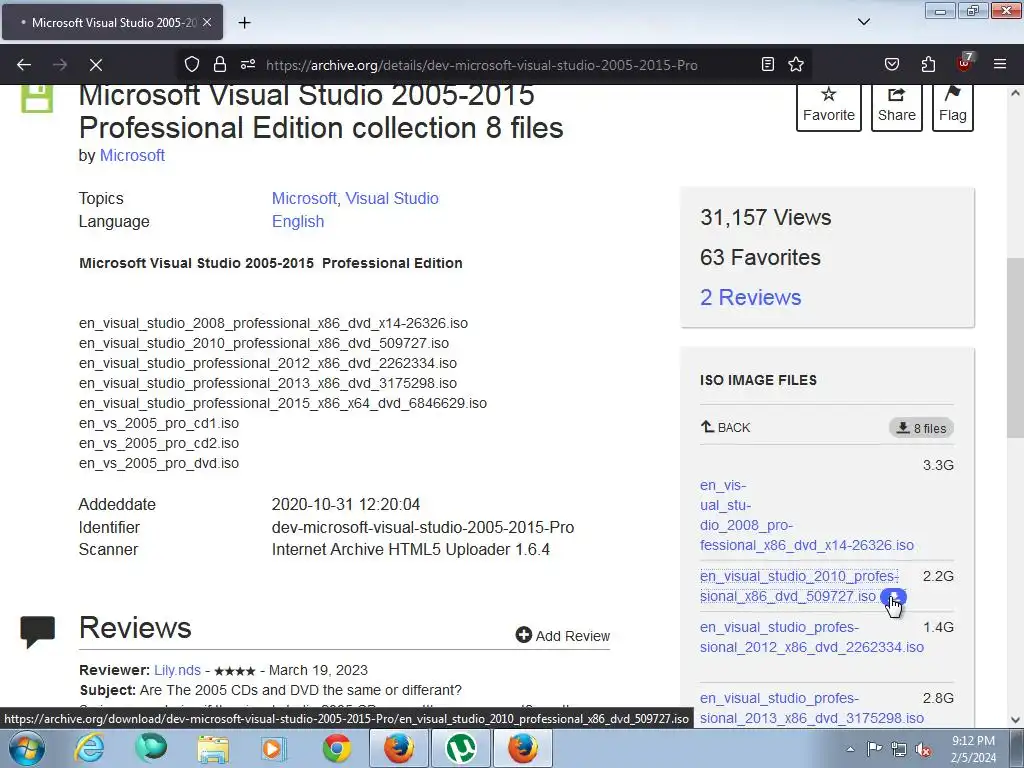This screenshot has width=1024, height=768.
Task: Select the text en_vs_2005_pro_cd1.iso
Action: point(159,423)
